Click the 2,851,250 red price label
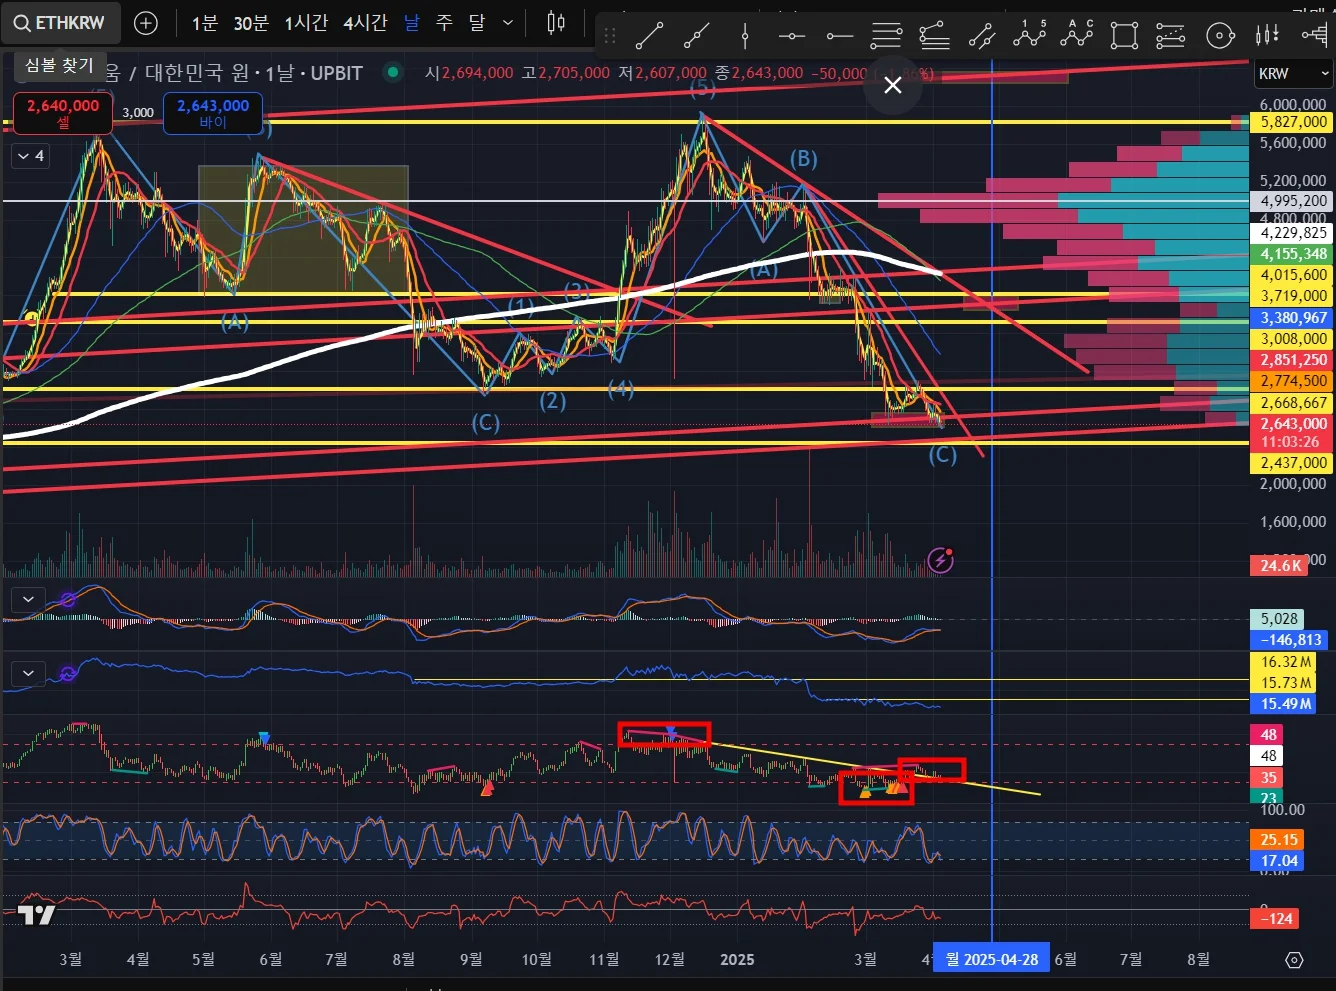The height and width of the screenshot is (991, 1336). (x=1293, y=360)
